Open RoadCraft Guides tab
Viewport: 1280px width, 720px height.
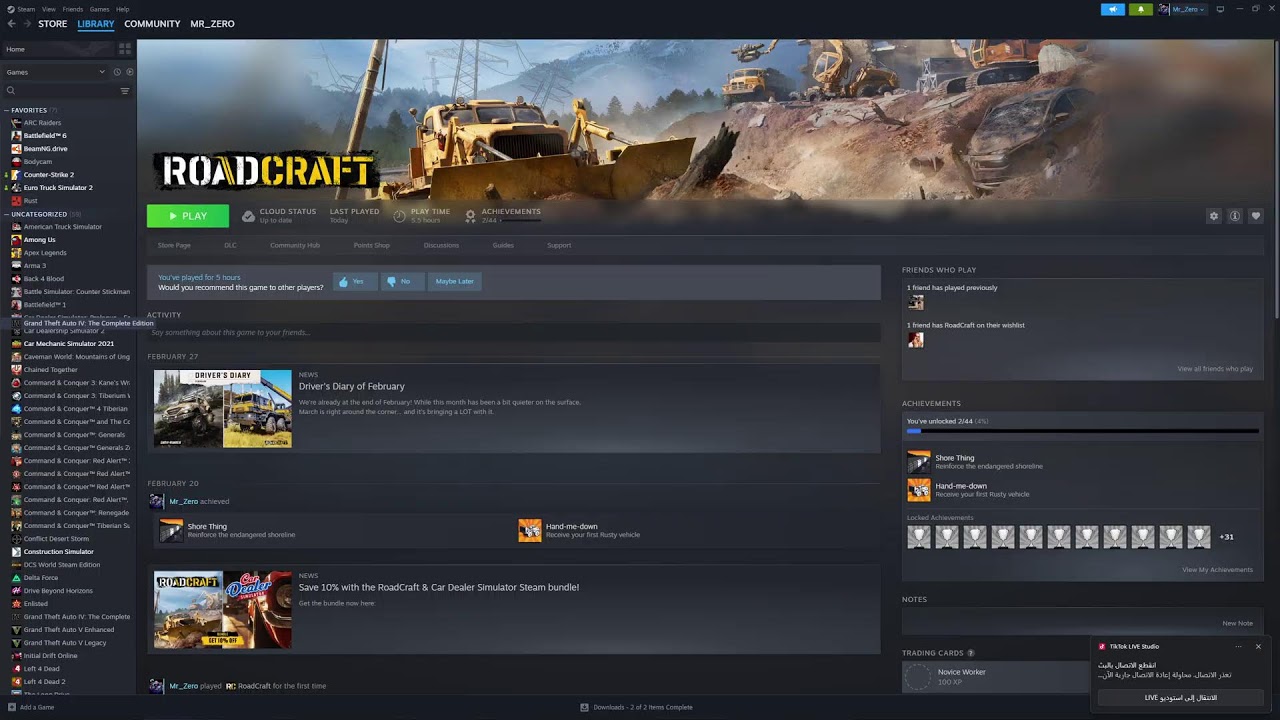[x=503, y=245]
